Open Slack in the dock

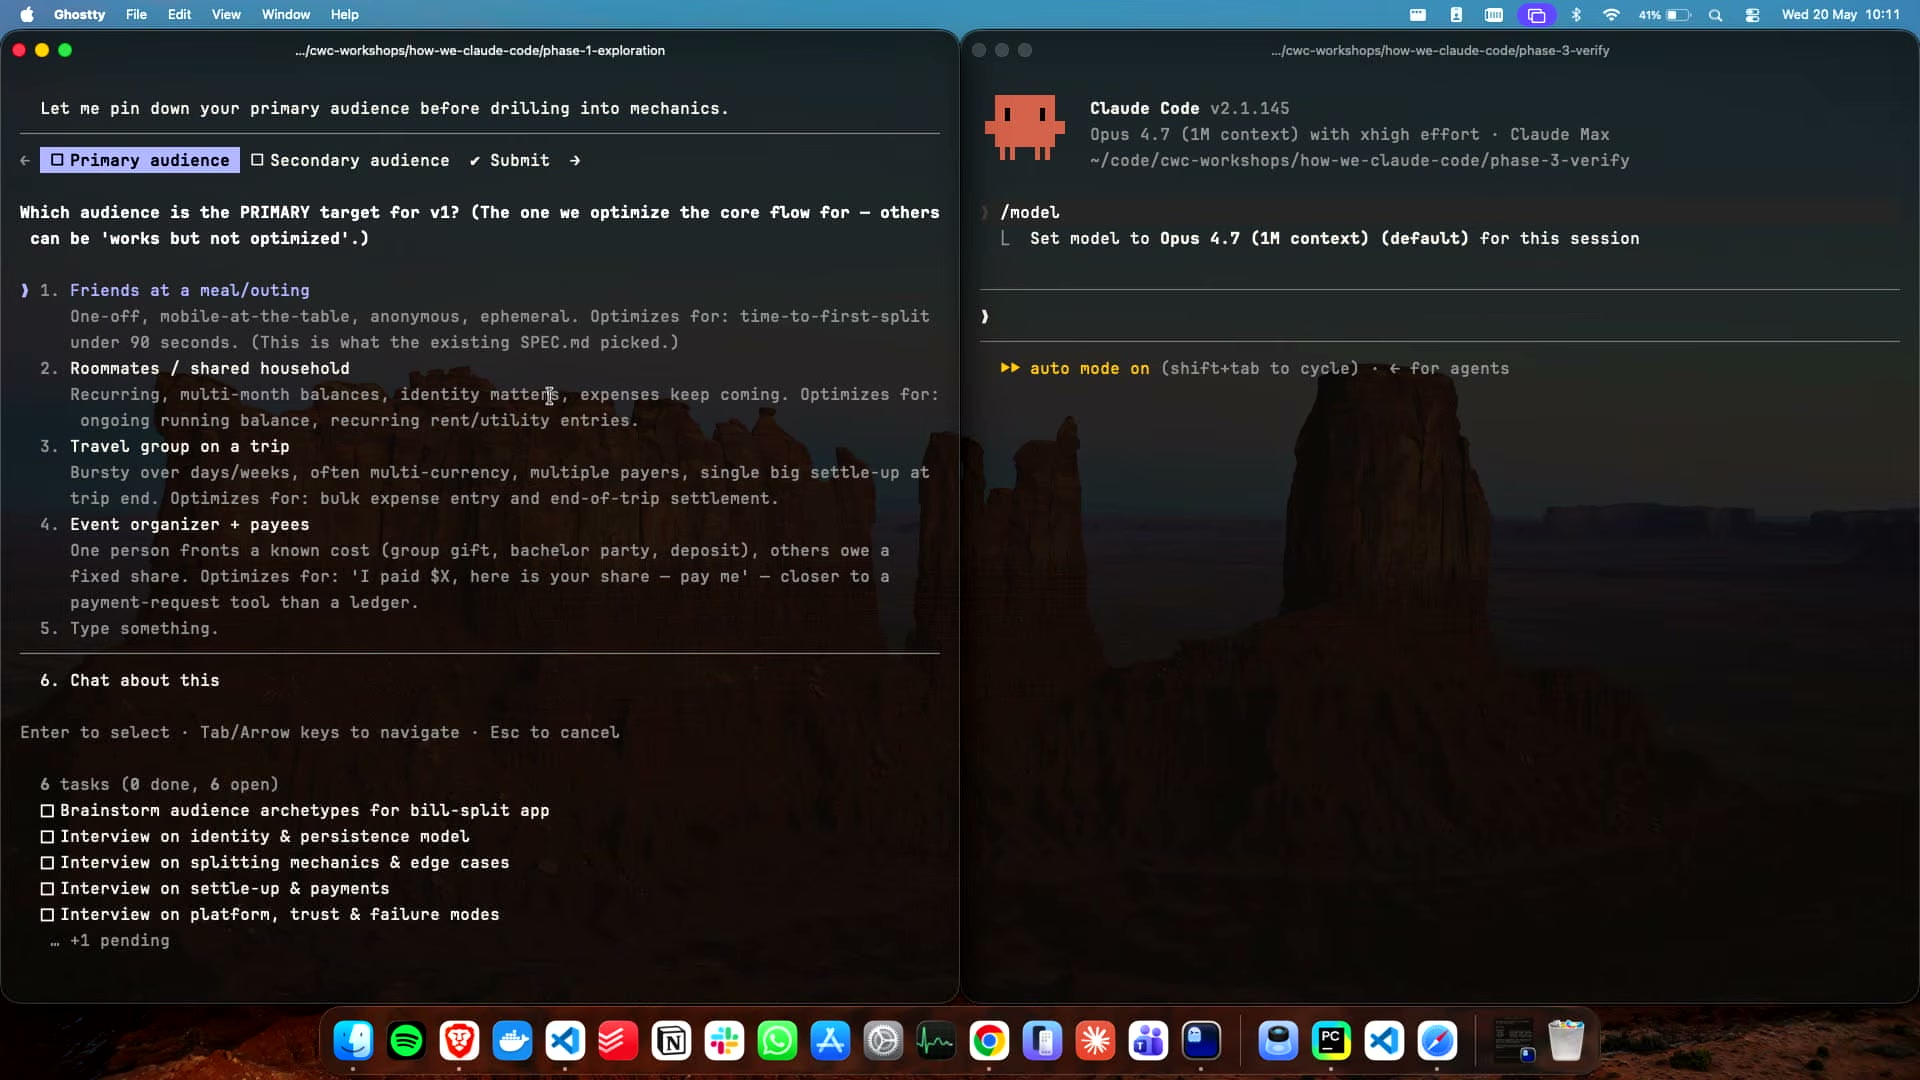[724, 1041]
